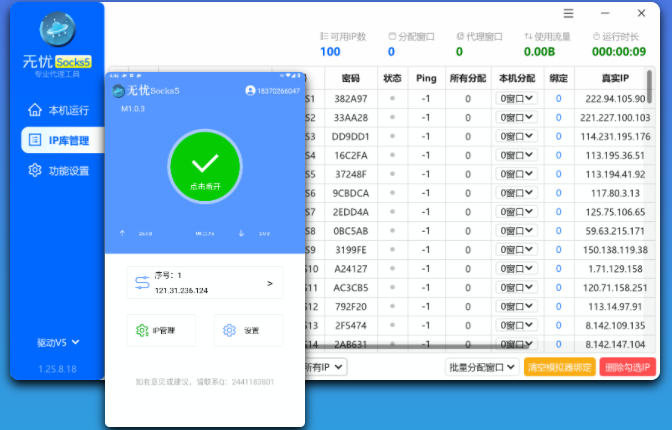Expand the 0窗口 dropdown for 114.231.195.176
This screenshot has width=672, height=430.
(x=516, y=136)
